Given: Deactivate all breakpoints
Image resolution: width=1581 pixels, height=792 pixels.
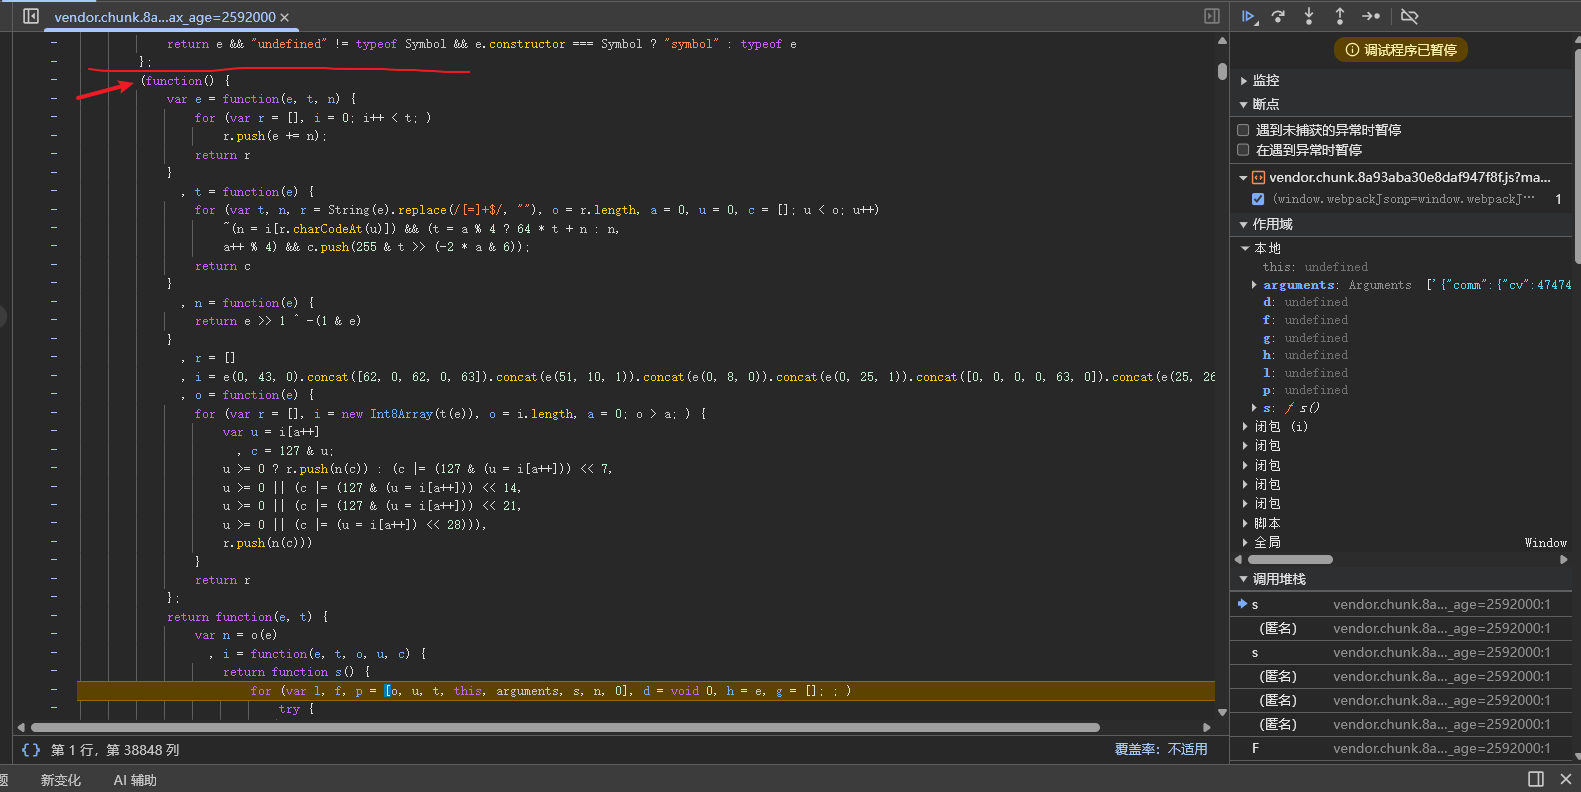Looking at the screenshot, I should 1410,16.
